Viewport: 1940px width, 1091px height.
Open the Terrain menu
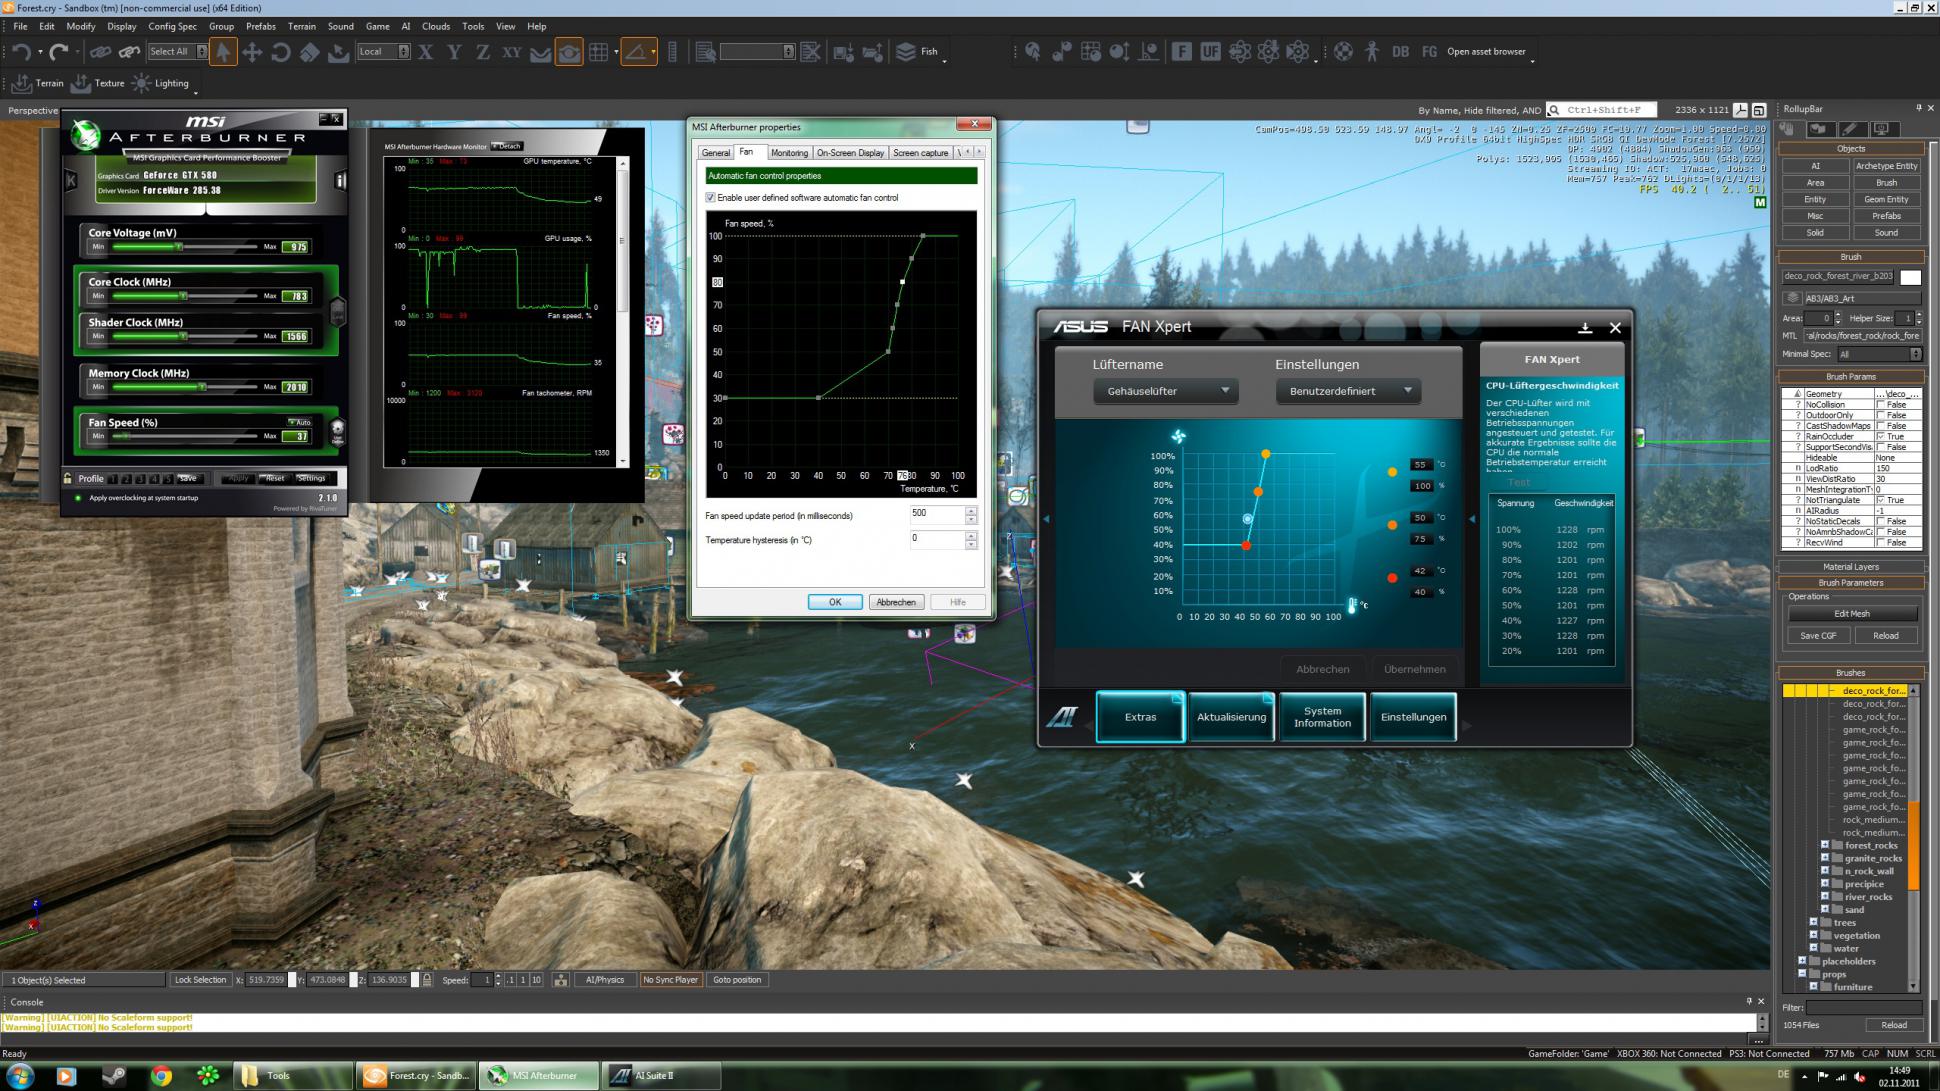click(301, 26)
